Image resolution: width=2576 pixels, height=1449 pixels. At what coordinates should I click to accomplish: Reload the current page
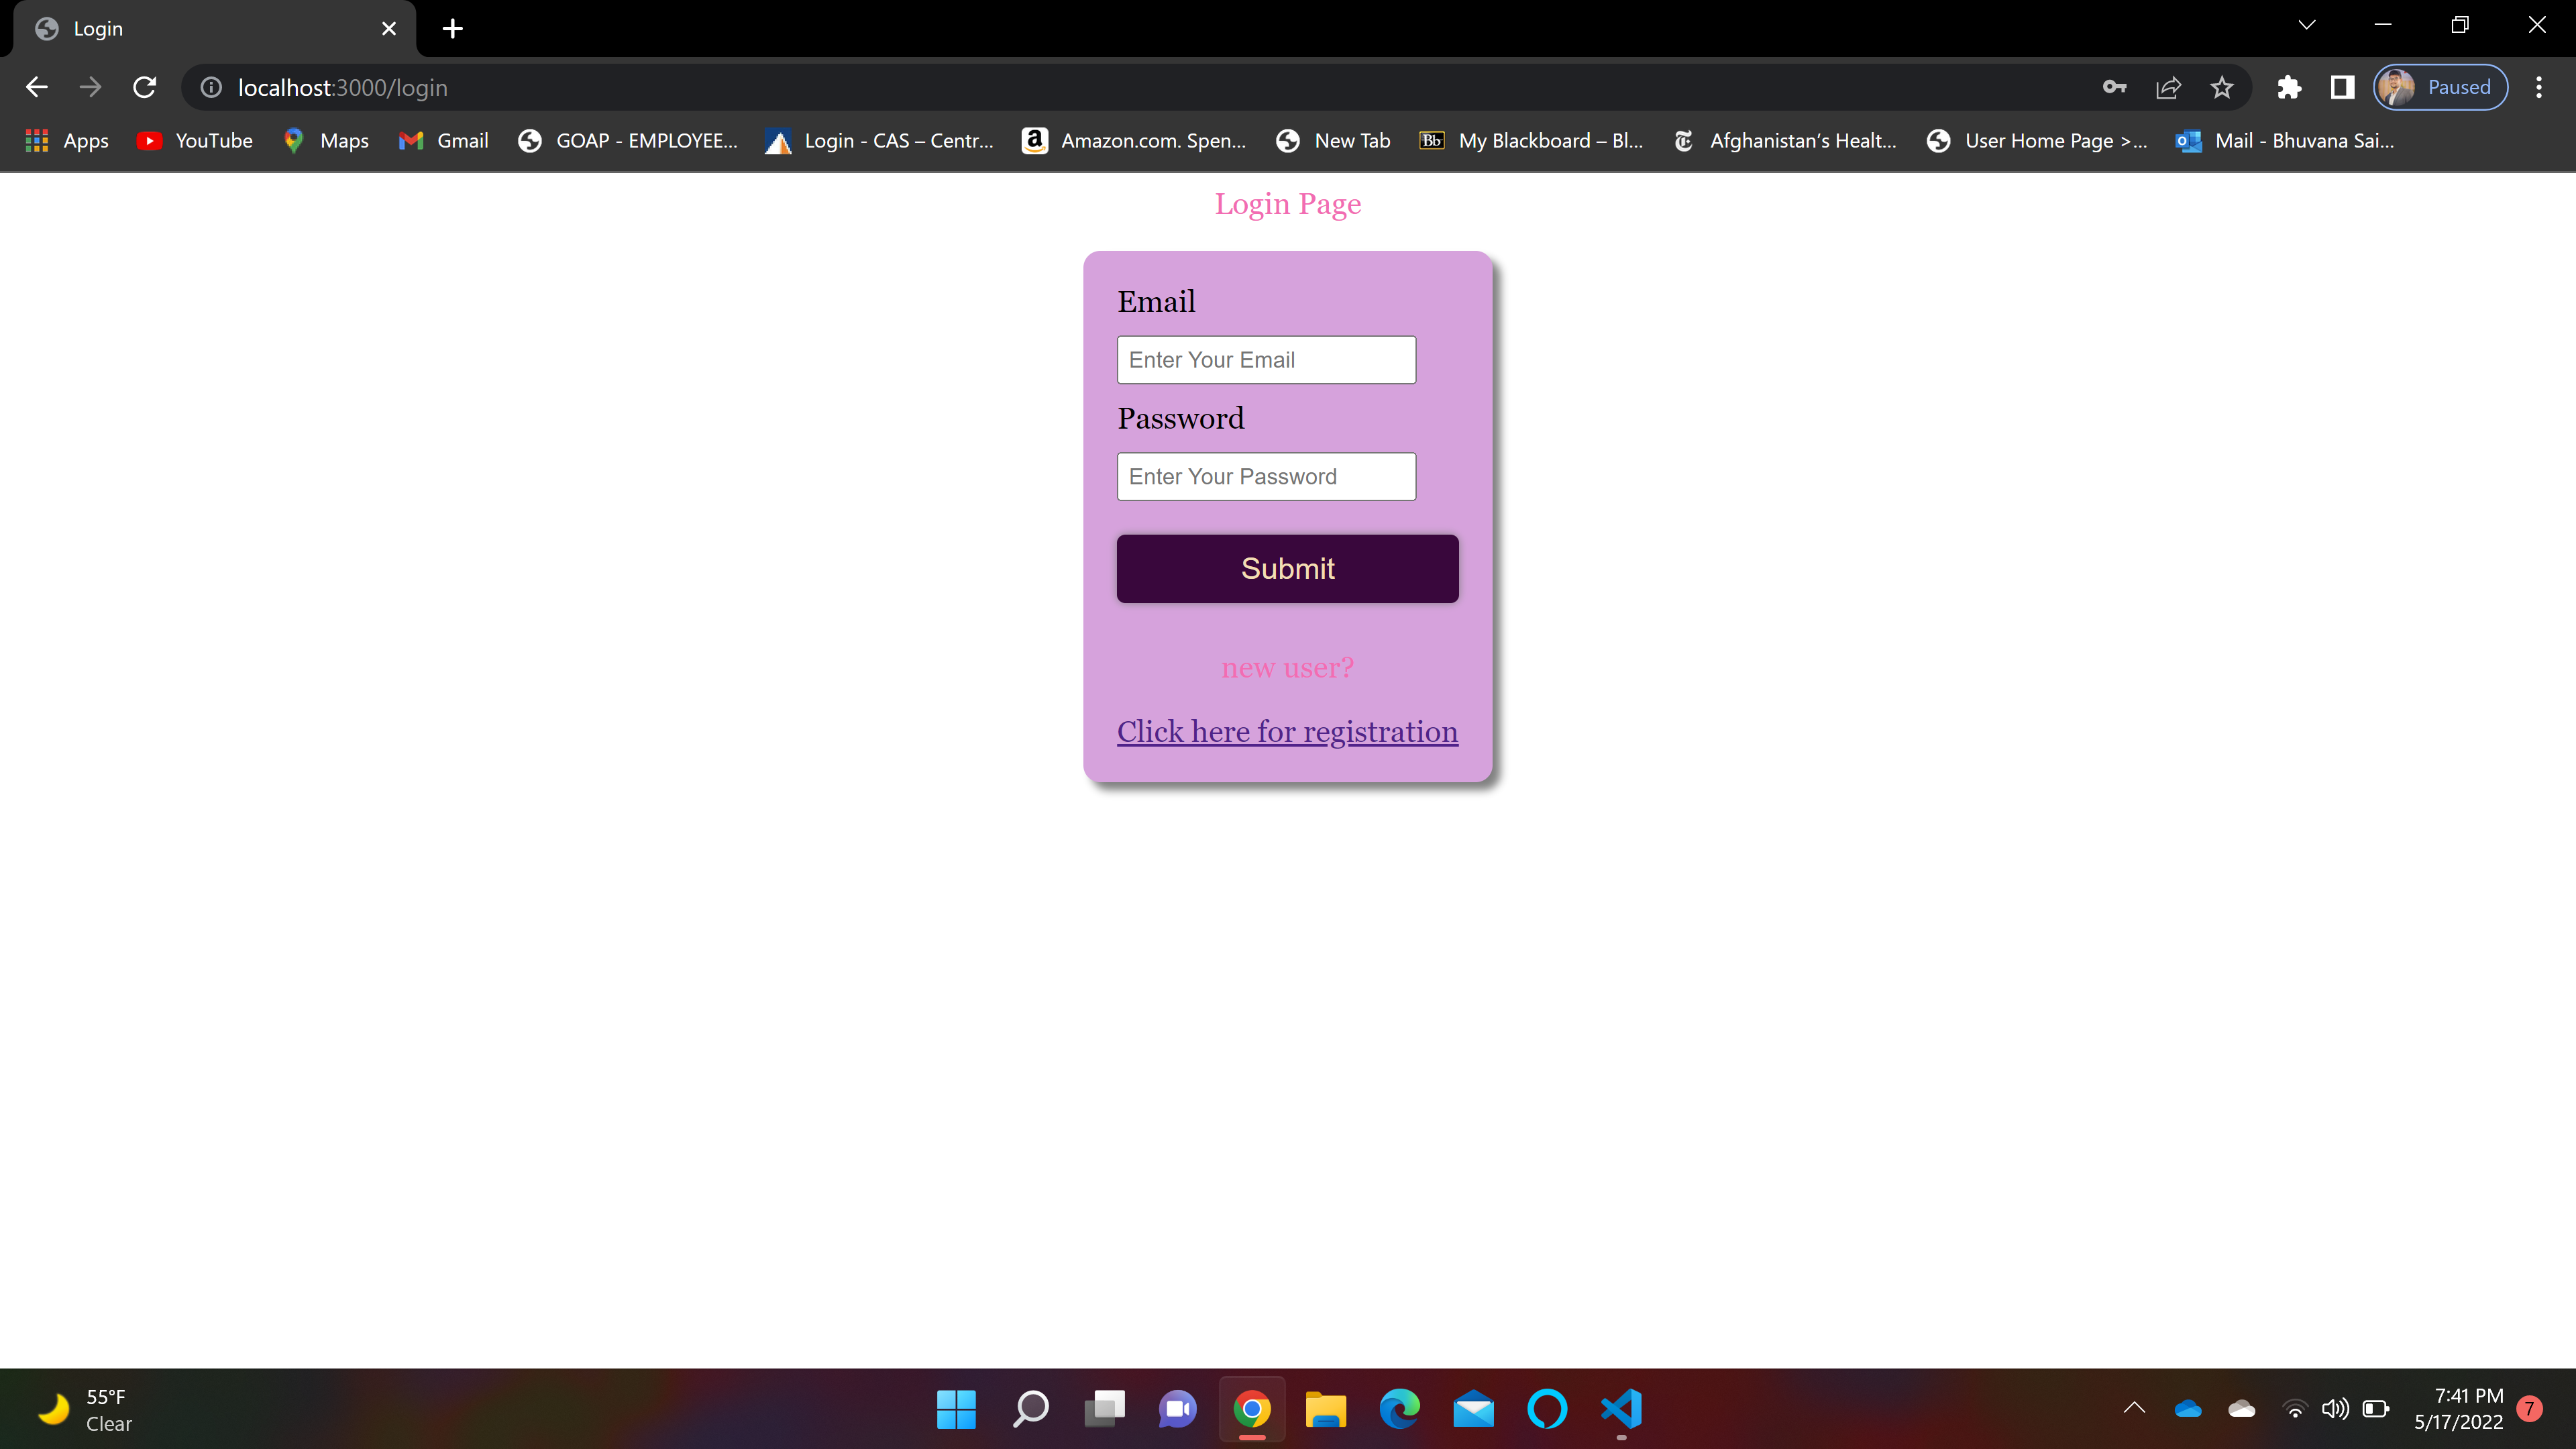pyautogui.click(x=144, y=87)
